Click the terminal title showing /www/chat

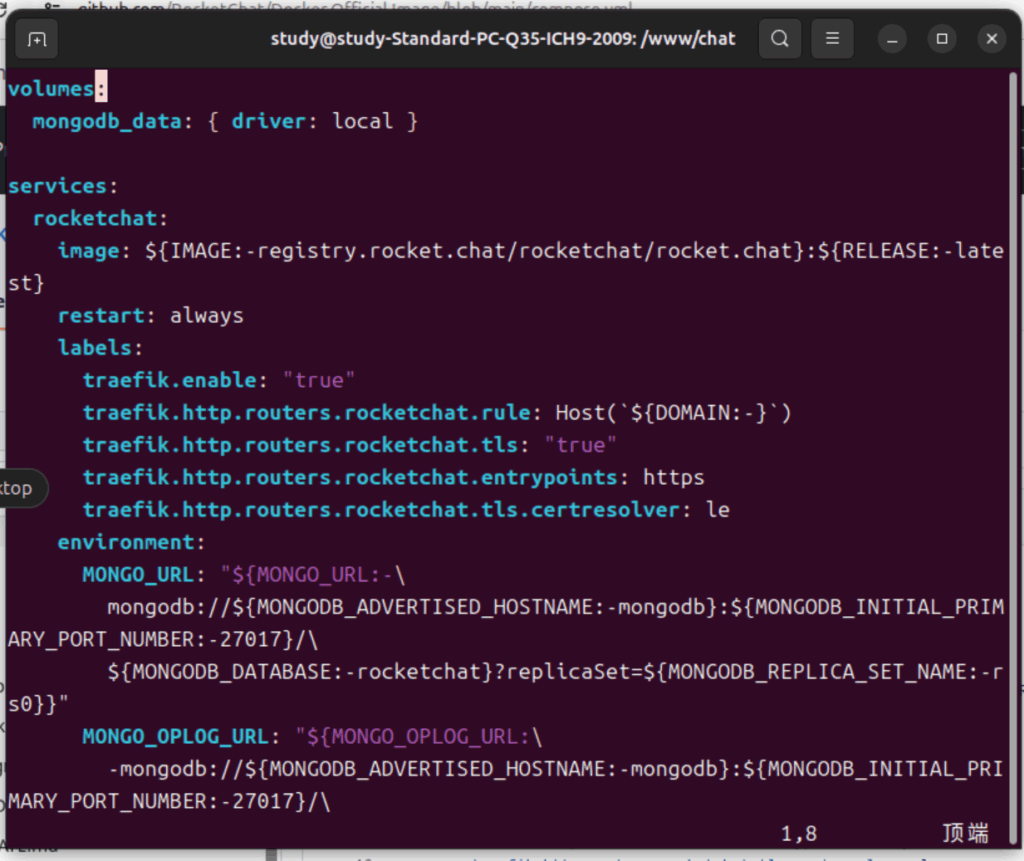(x=503, y=39)
